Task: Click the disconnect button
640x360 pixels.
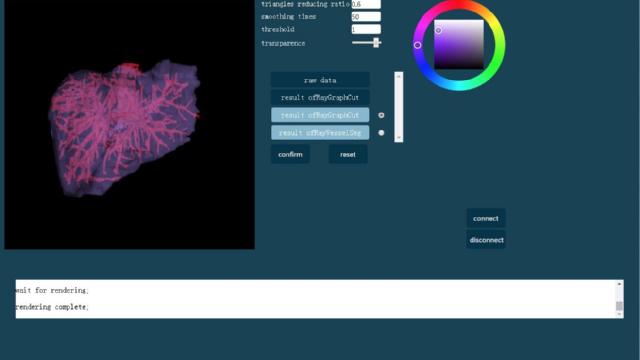Action: [x=486, y=240]
